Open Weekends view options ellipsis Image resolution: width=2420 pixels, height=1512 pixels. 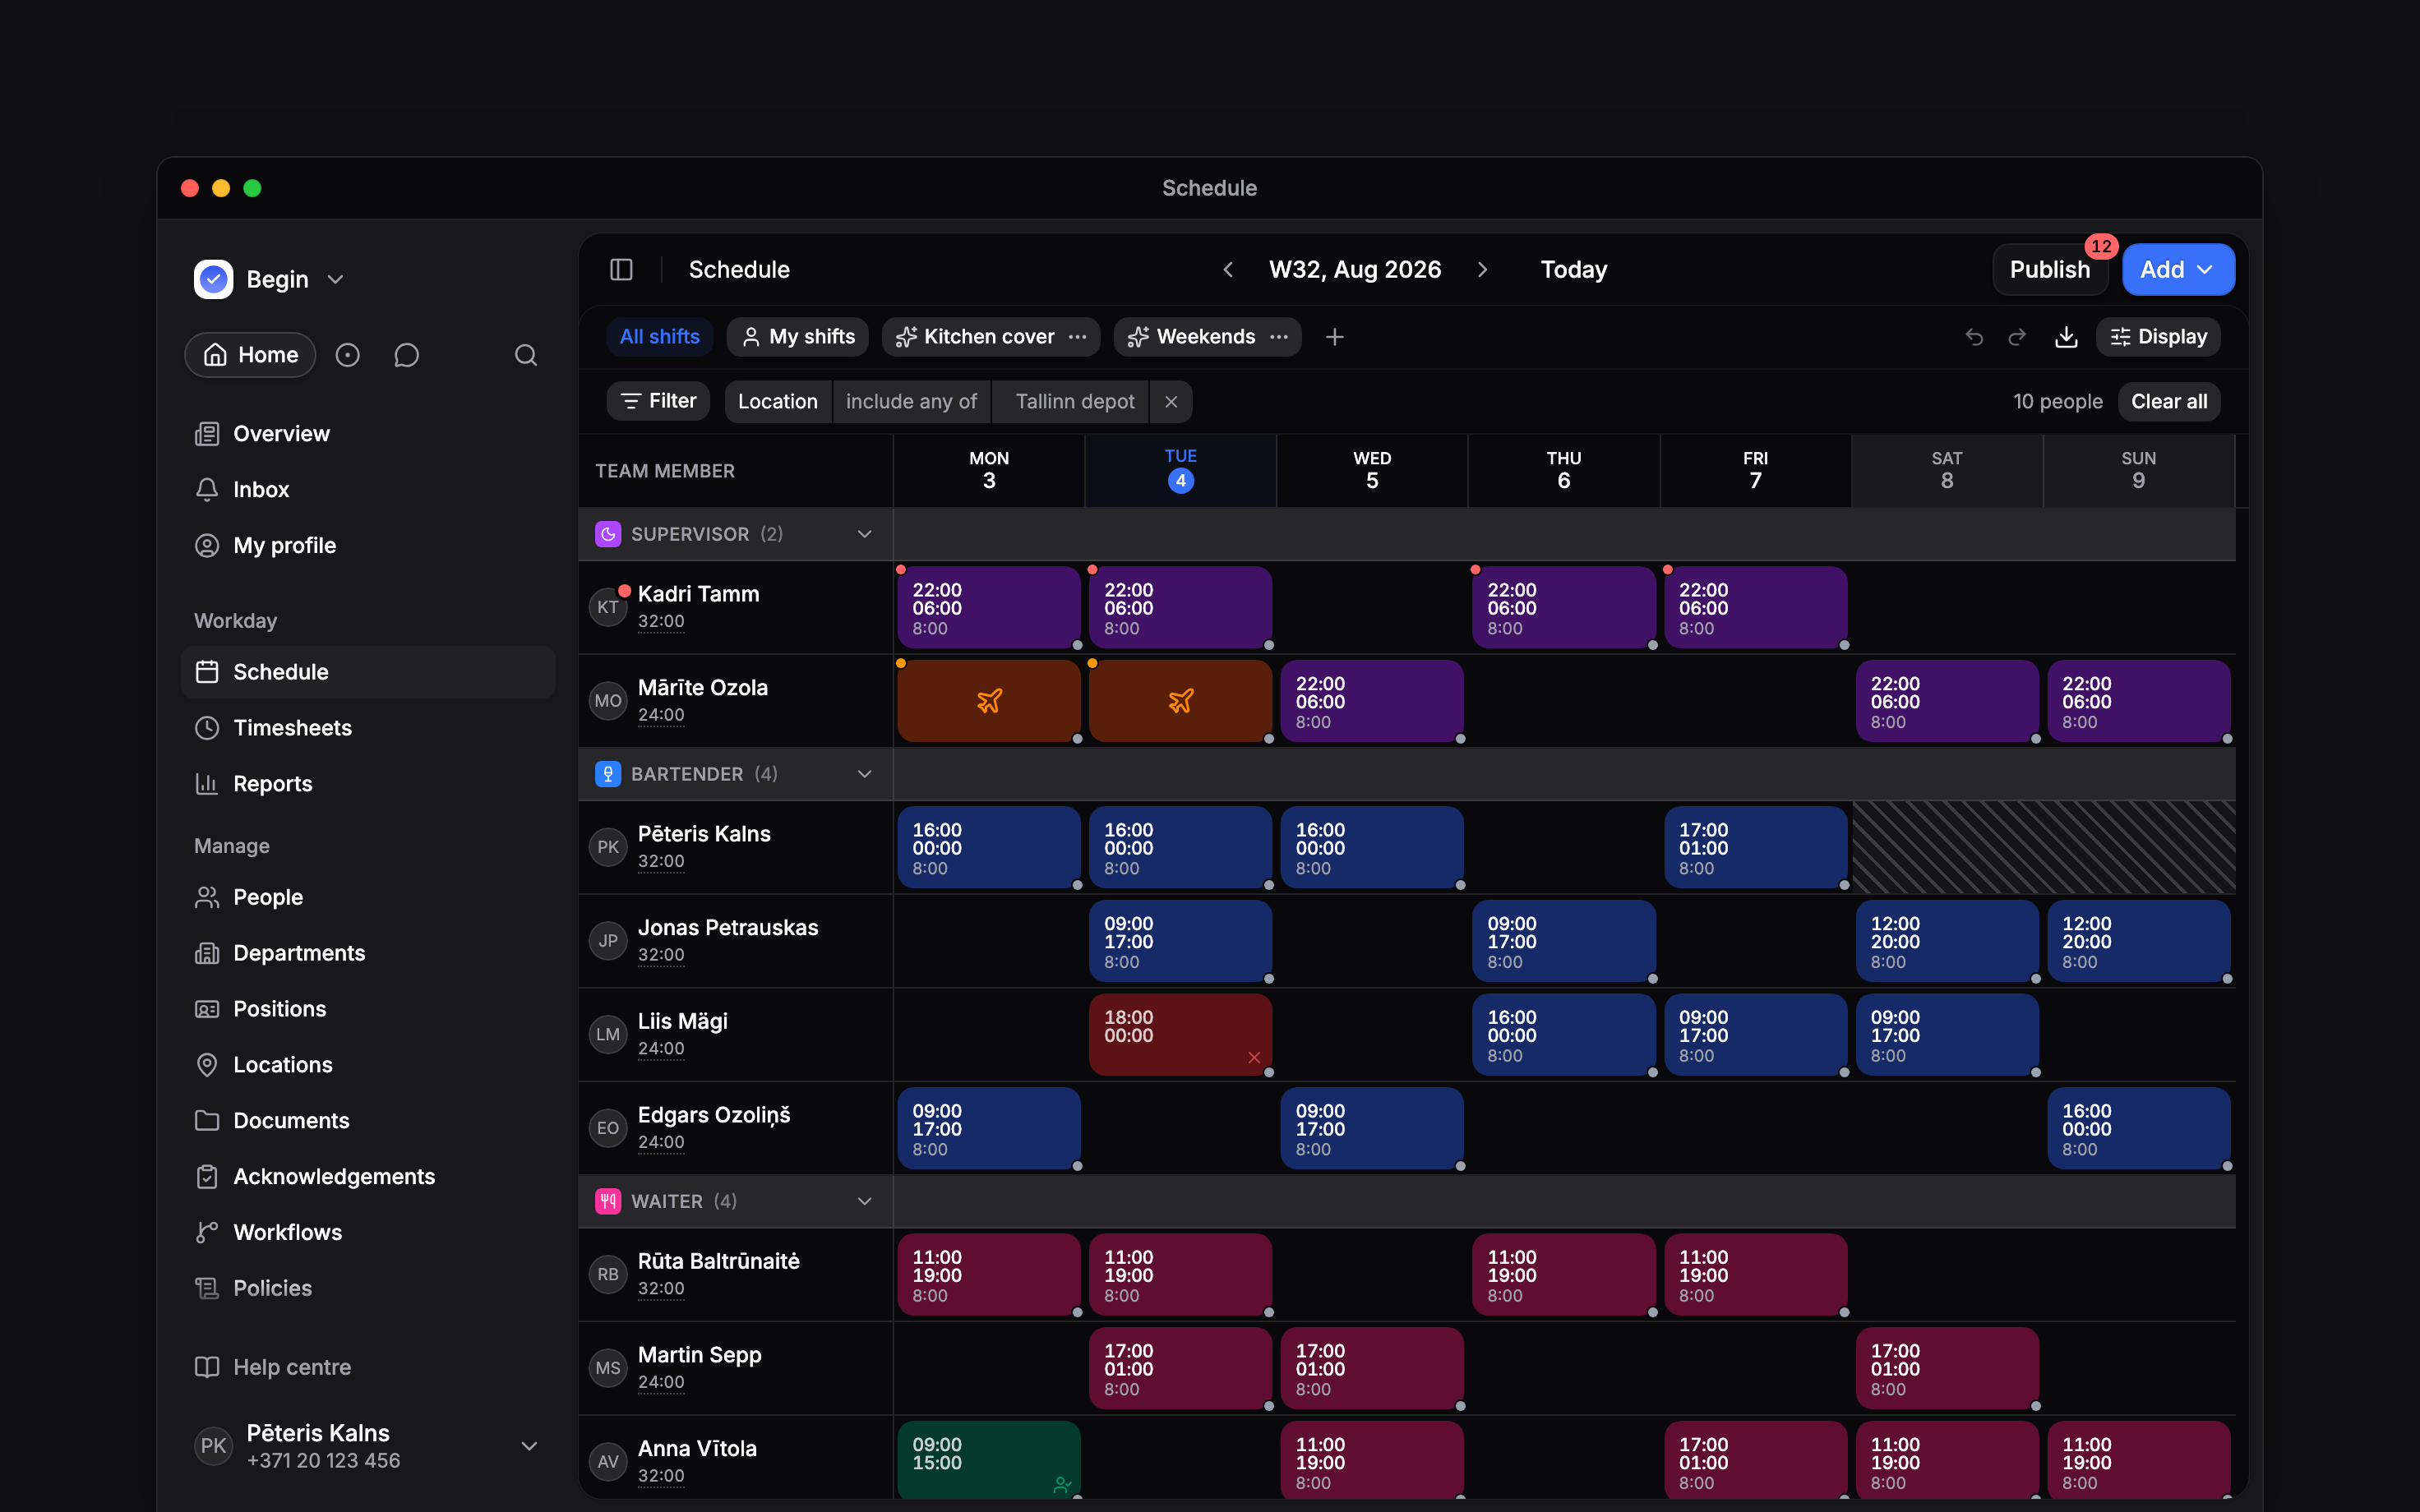click(x=1279, y=337)
